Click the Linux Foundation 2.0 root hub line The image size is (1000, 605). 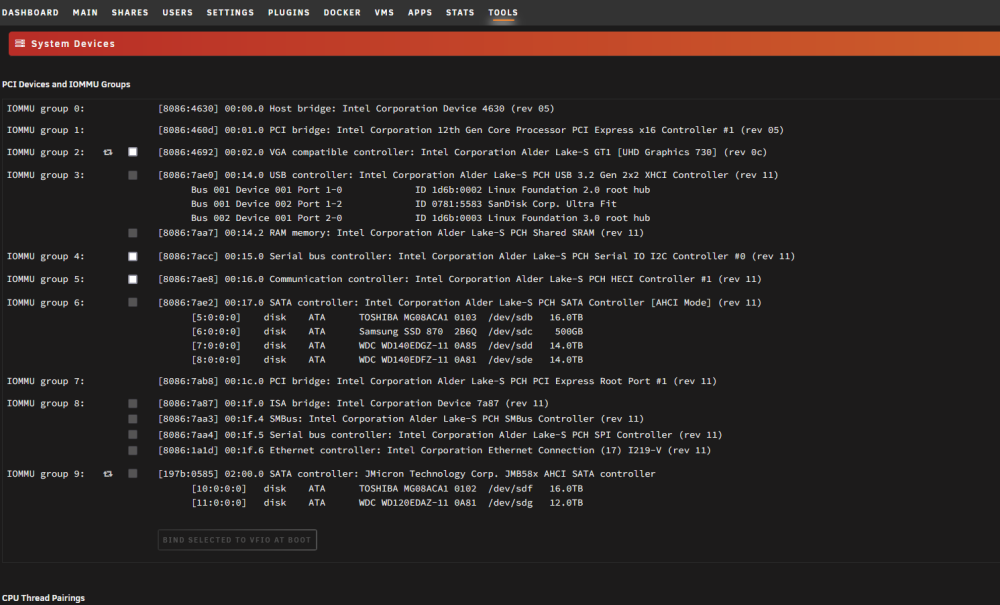click(420, 189)
